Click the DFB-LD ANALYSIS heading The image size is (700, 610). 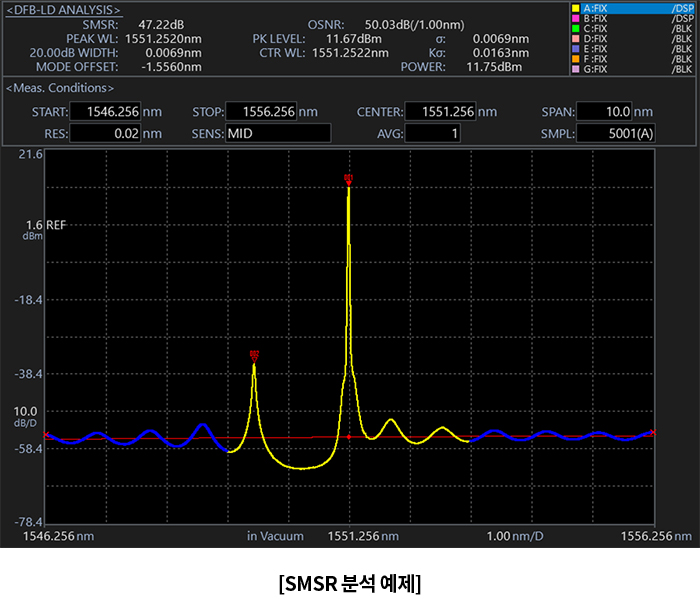63,10
